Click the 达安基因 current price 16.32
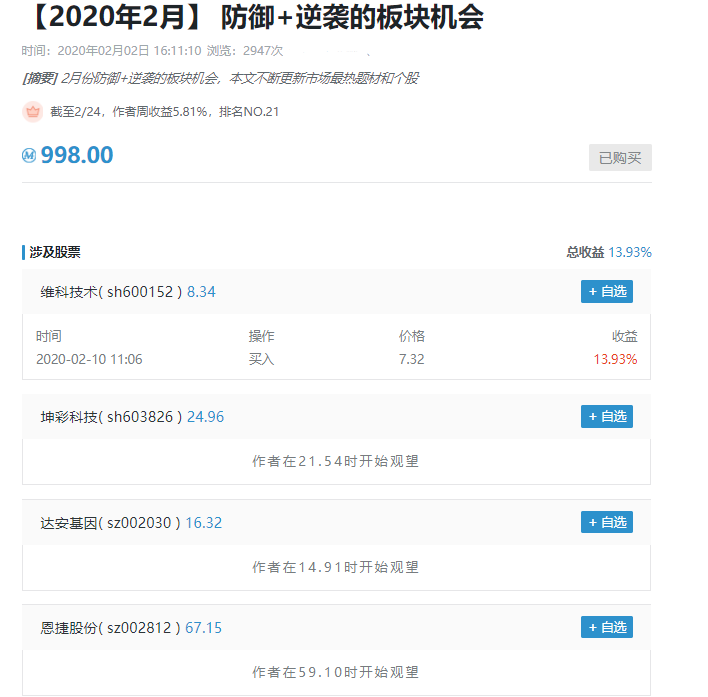 coord(204,523)
